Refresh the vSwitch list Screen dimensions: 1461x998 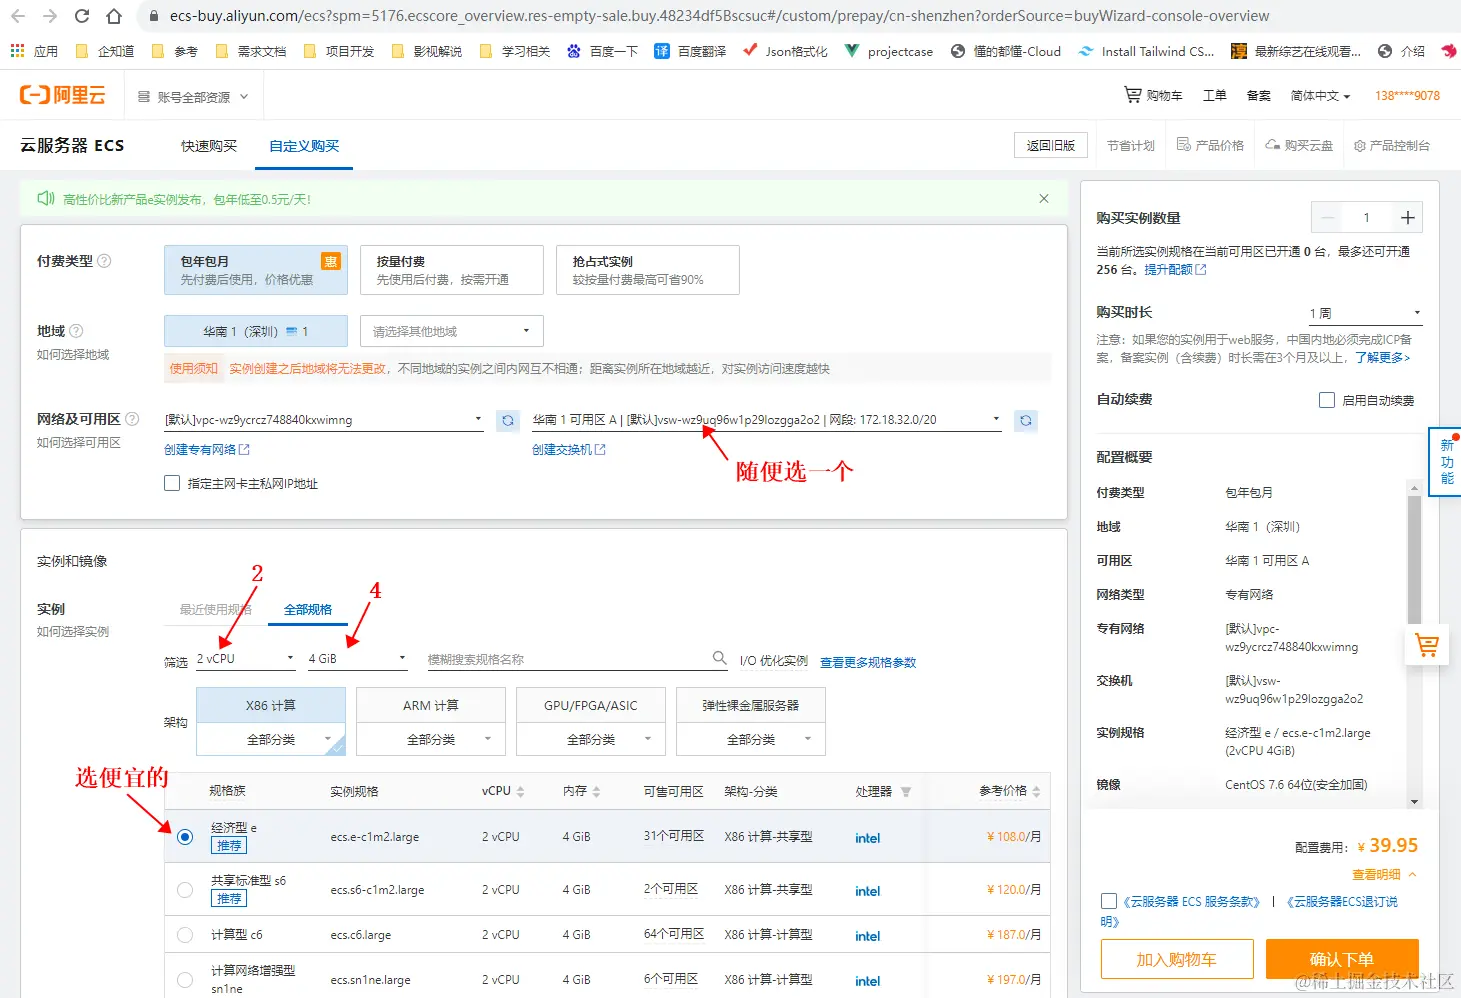click(1026, 420)
